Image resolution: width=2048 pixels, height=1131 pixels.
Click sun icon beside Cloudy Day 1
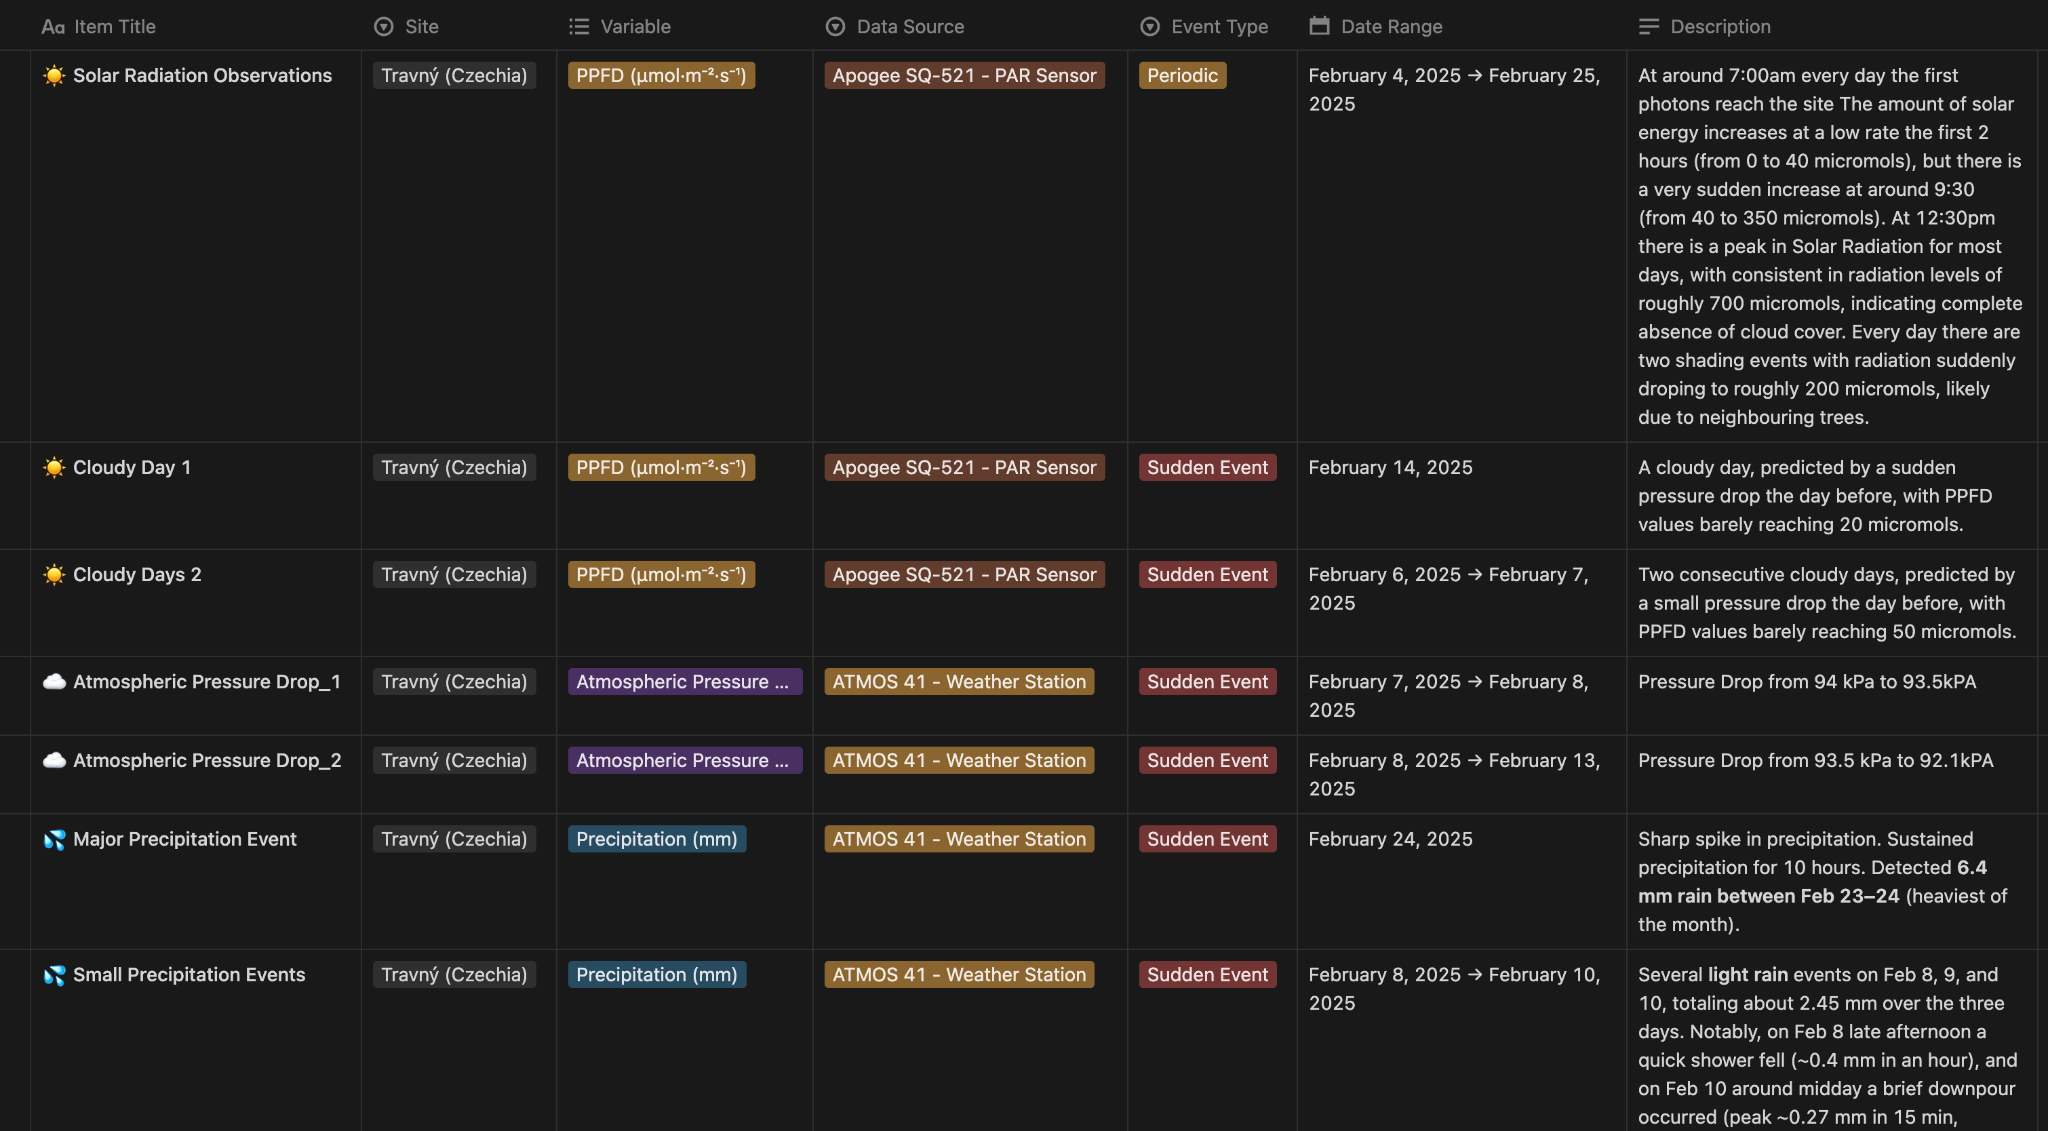[54, 468]
